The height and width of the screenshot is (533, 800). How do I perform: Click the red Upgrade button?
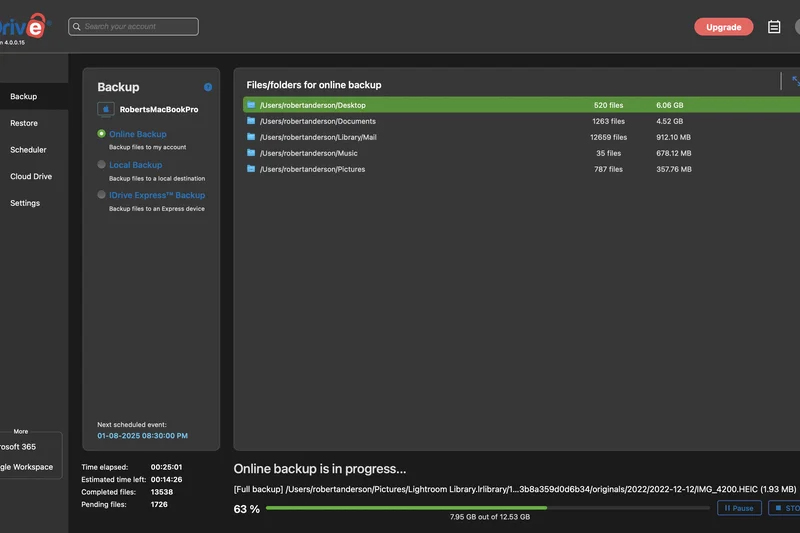[x=723, y=27]
